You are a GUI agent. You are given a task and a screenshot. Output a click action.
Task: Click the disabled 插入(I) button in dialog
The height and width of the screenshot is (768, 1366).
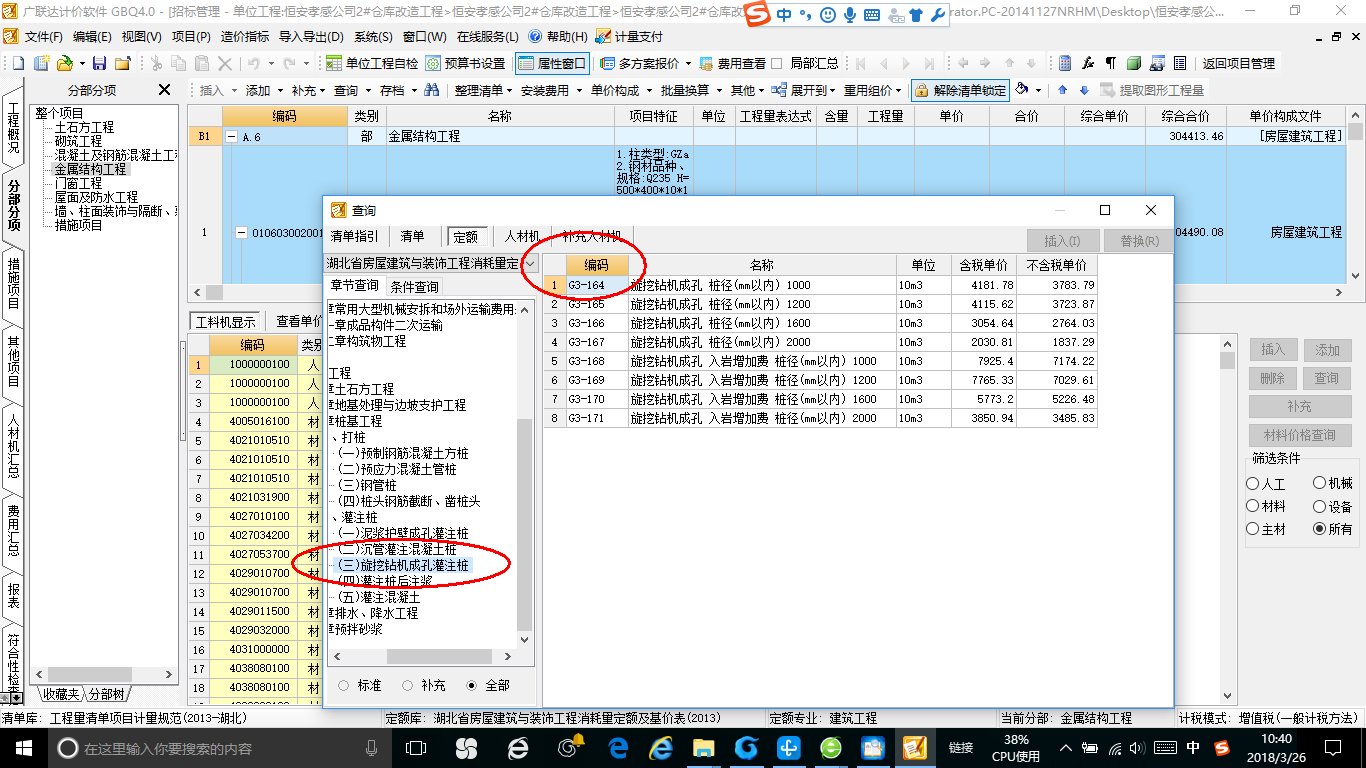(1062, 241)
